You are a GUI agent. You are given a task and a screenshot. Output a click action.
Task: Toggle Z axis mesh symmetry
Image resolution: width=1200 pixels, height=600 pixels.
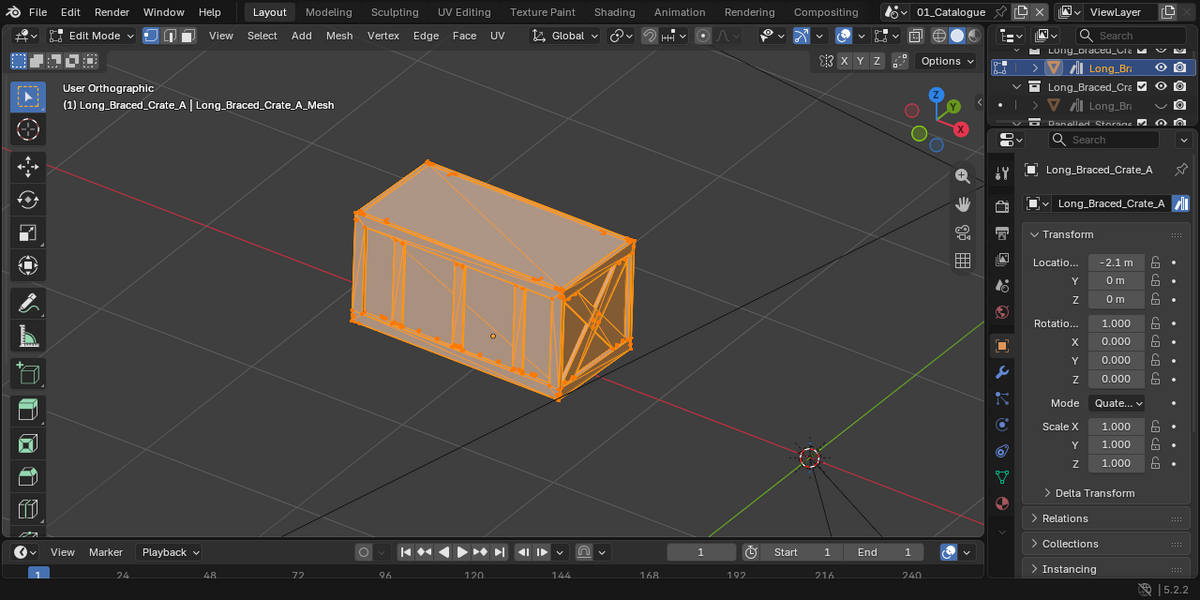(877, 61)
